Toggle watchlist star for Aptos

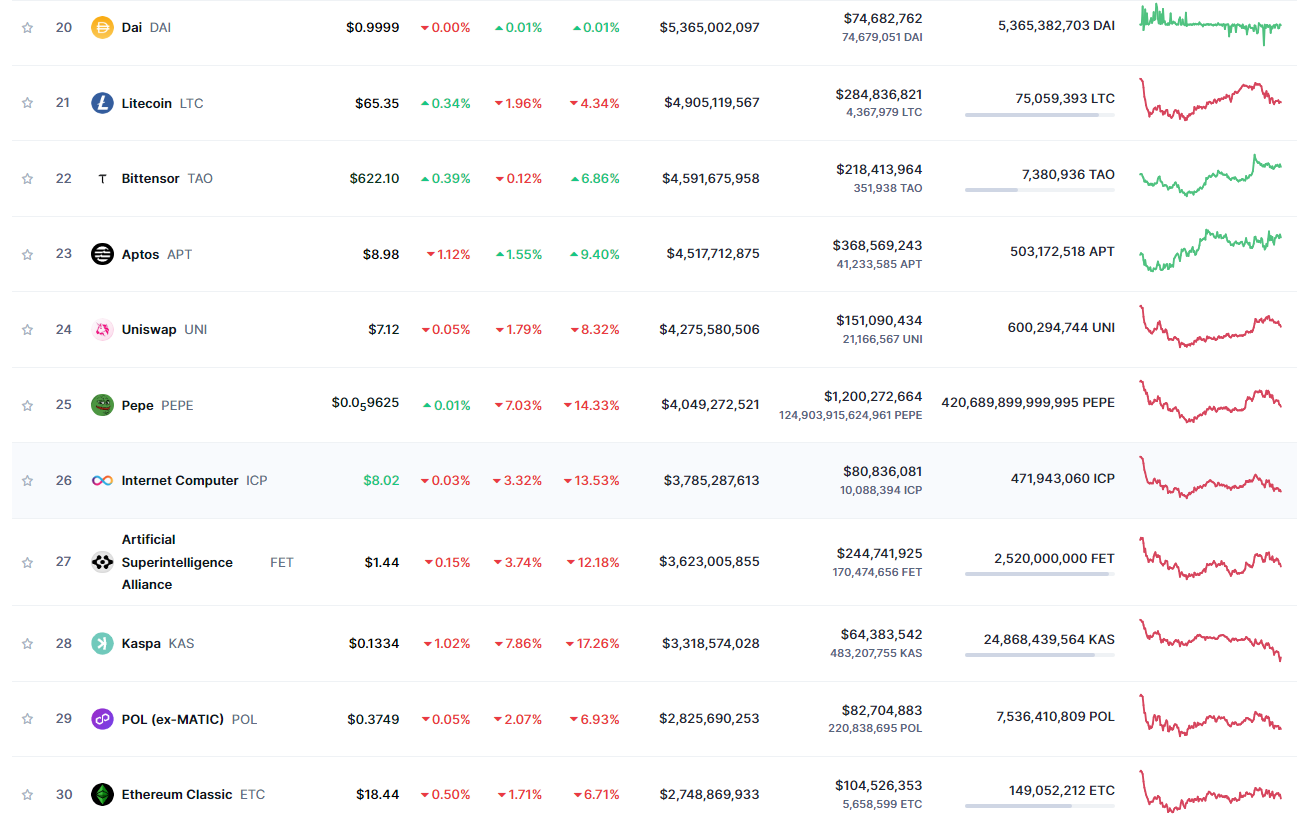(x=27, y=254)
